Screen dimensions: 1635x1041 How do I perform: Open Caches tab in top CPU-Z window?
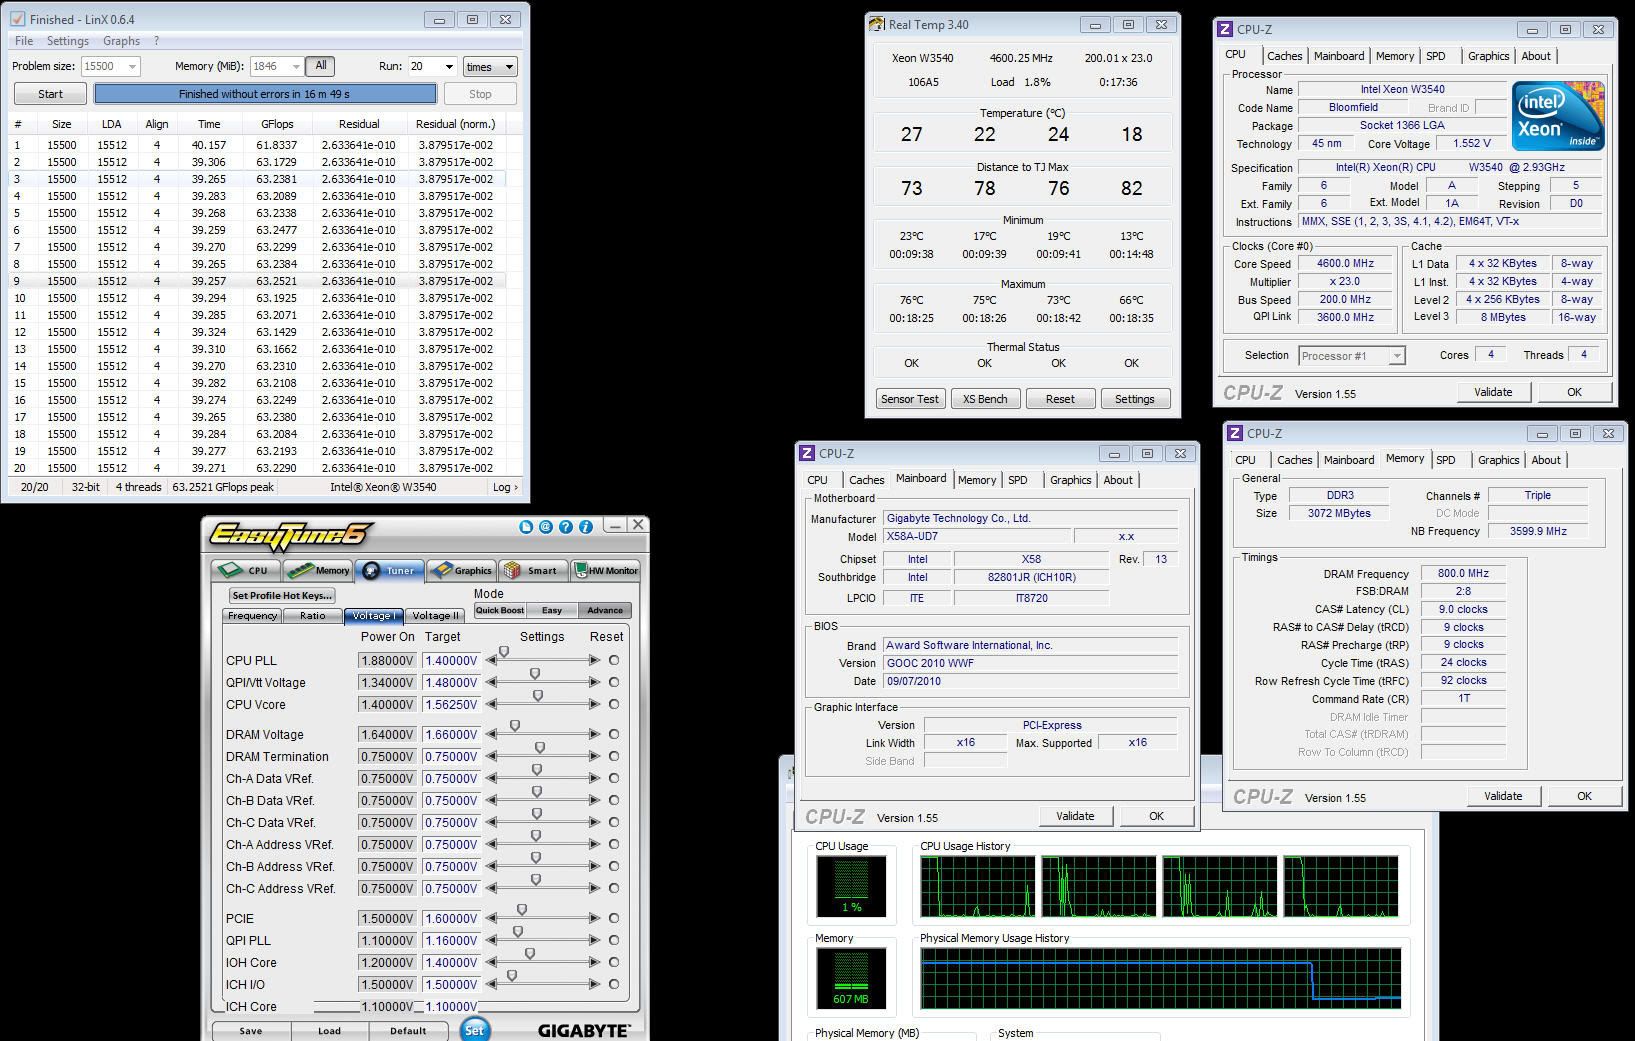point(1284,56)
